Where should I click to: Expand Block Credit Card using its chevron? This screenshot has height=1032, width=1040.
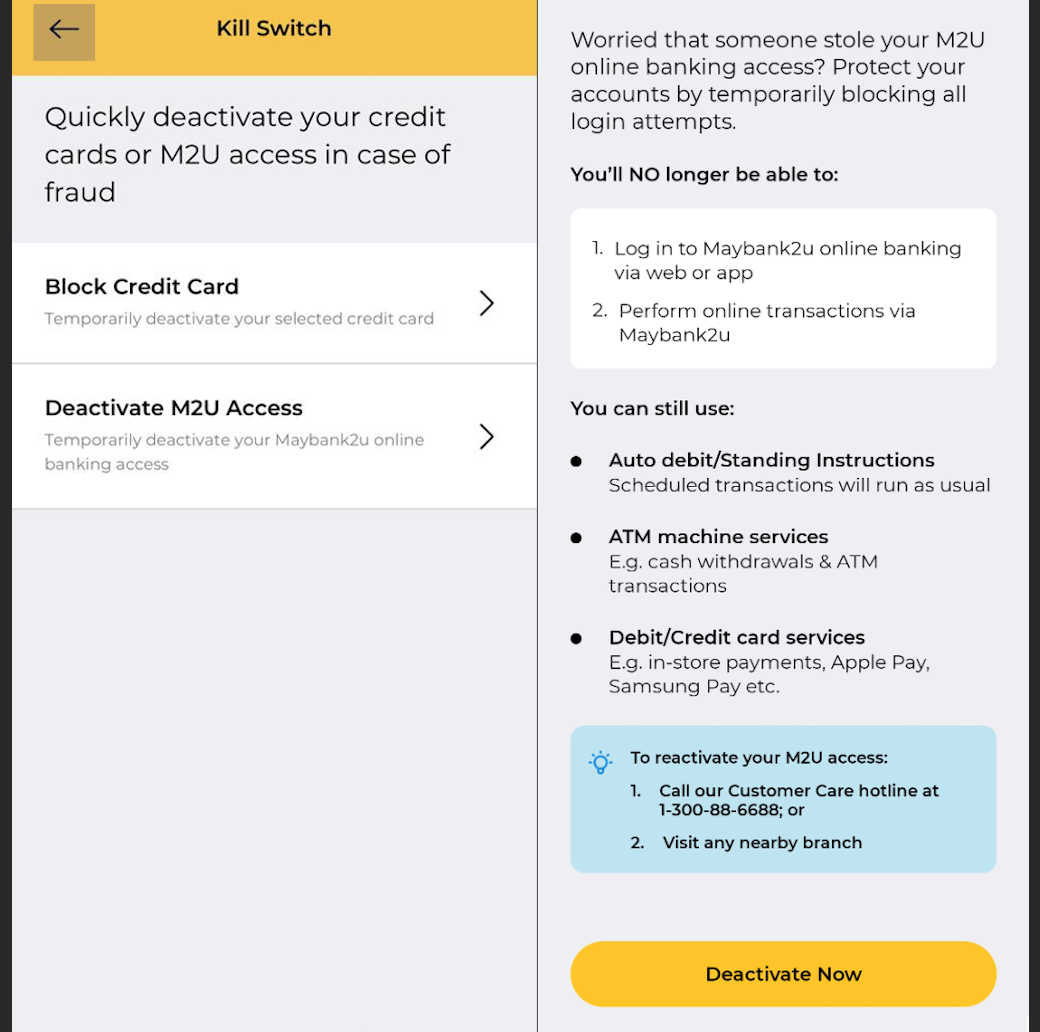coord(486,303)
